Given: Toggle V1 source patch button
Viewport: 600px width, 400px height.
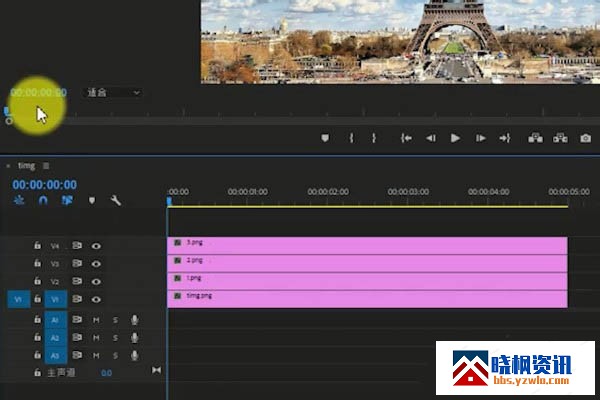Looking at the screenshot, I should [19, 299].
